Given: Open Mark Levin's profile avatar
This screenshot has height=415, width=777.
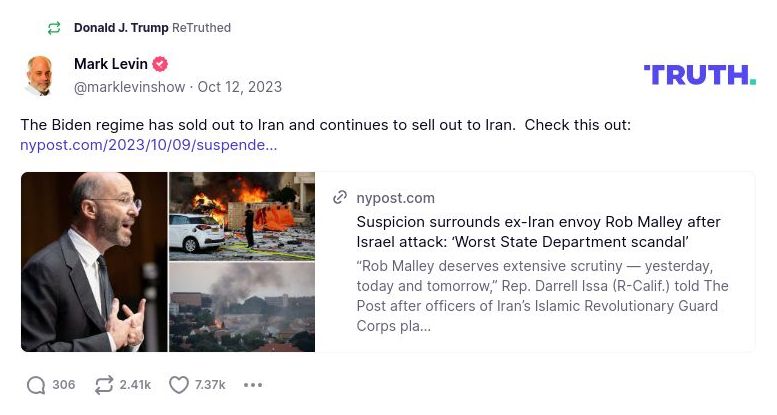Looking at the screenshot, I should click(x=40, y=76).
